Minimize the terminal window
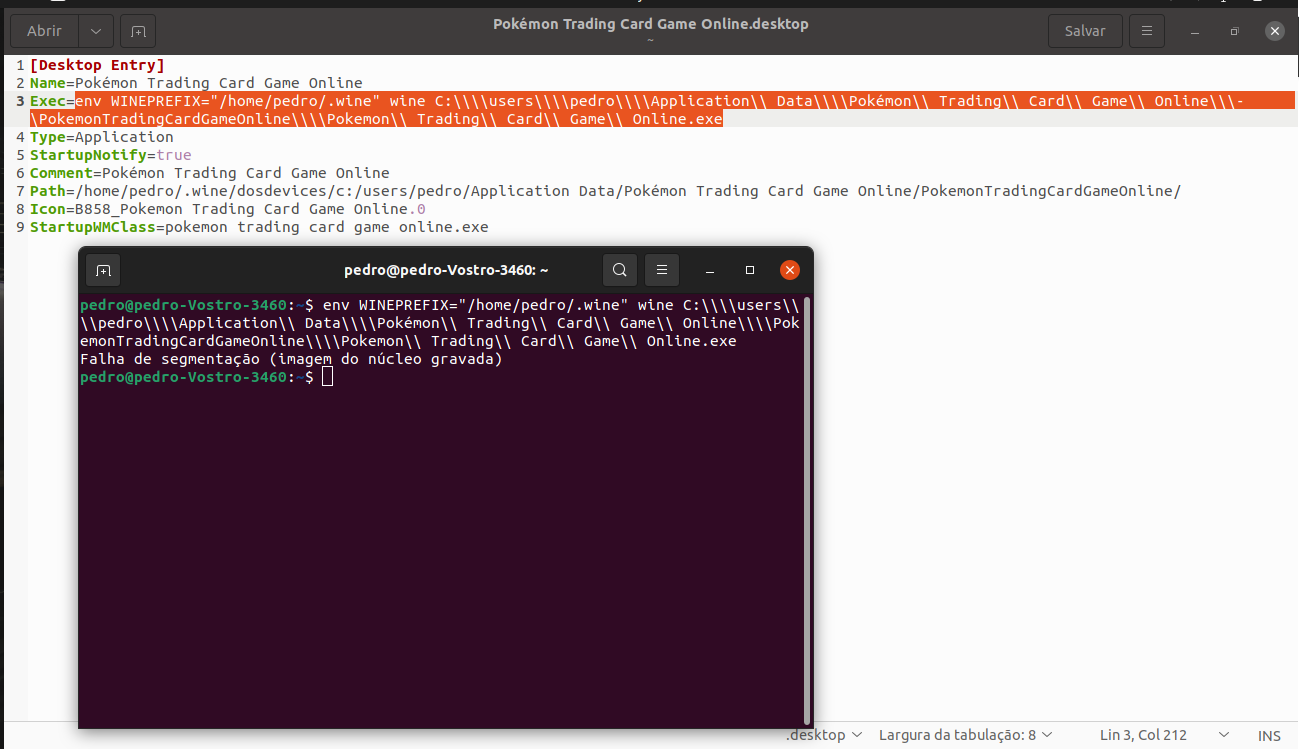 (x=709, y=270)
